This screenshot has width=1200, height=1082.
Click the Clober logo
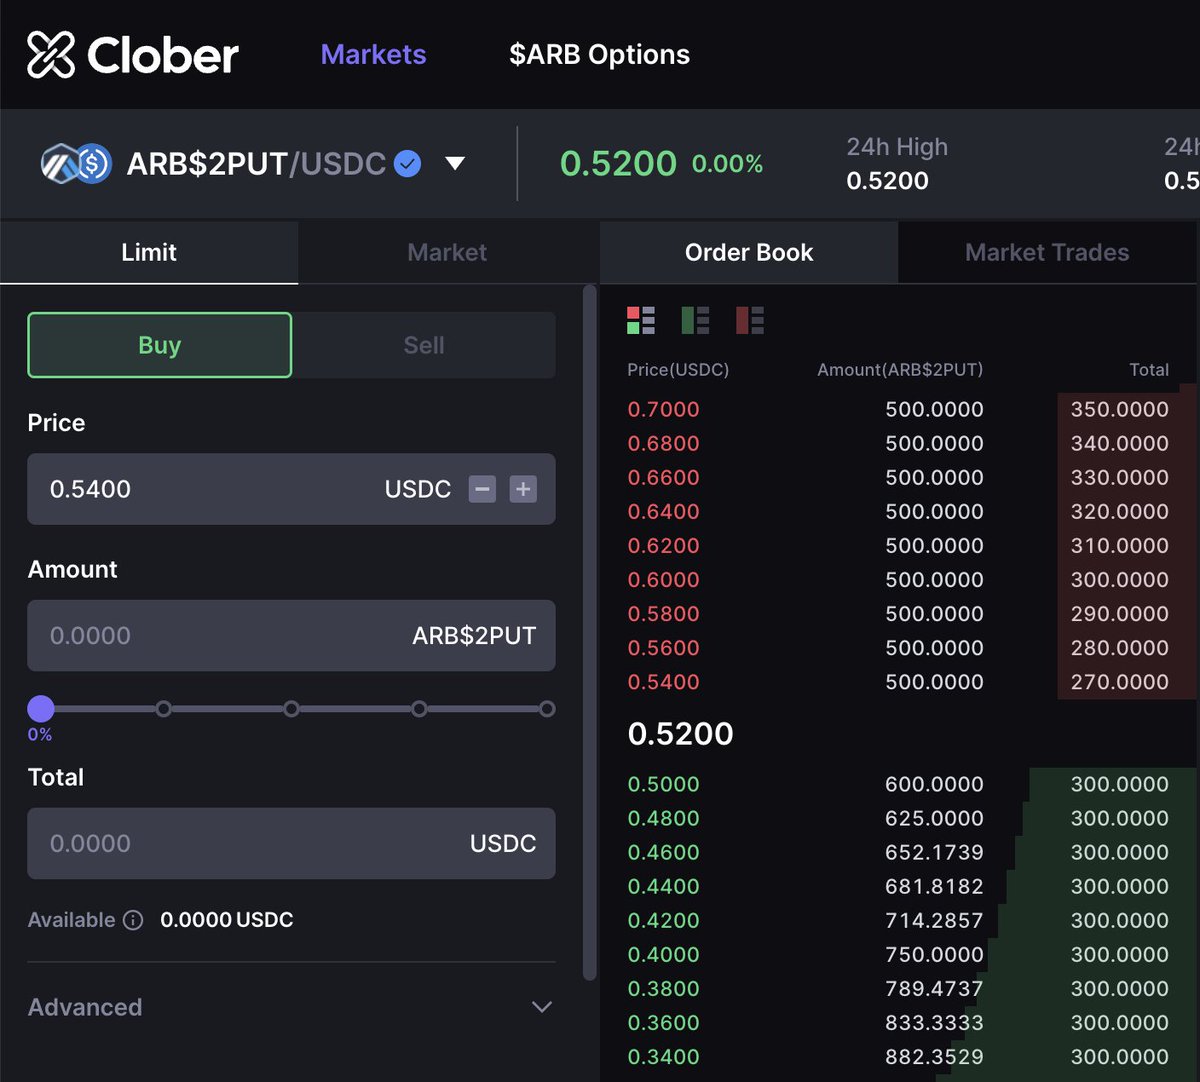click(133, 54)
